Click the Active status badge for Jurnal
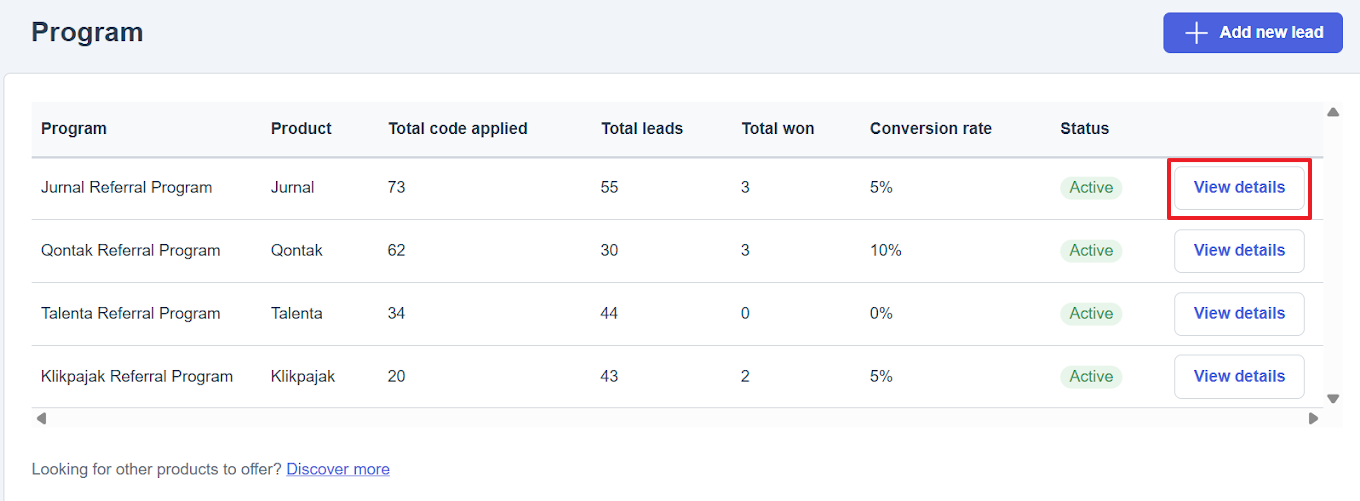The image size is (1360, 501). pyautogui.click(x=1091, y=188)
